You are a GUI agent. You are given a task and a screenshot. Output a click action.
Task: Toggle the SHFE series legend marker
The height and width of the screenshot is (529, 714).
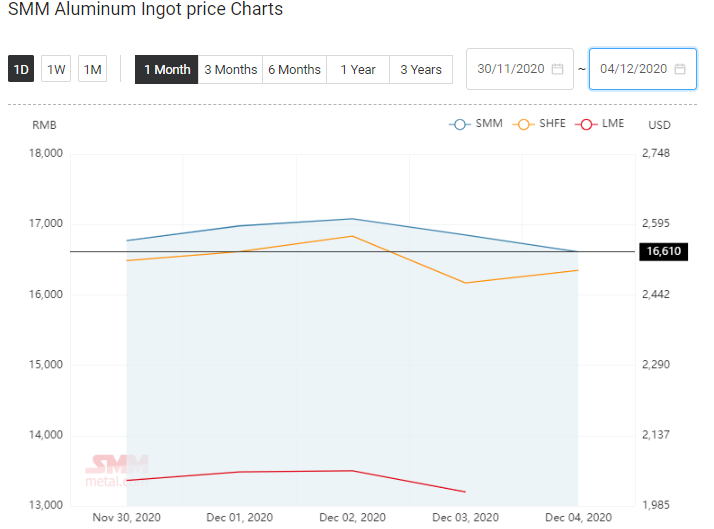(524, 124)
